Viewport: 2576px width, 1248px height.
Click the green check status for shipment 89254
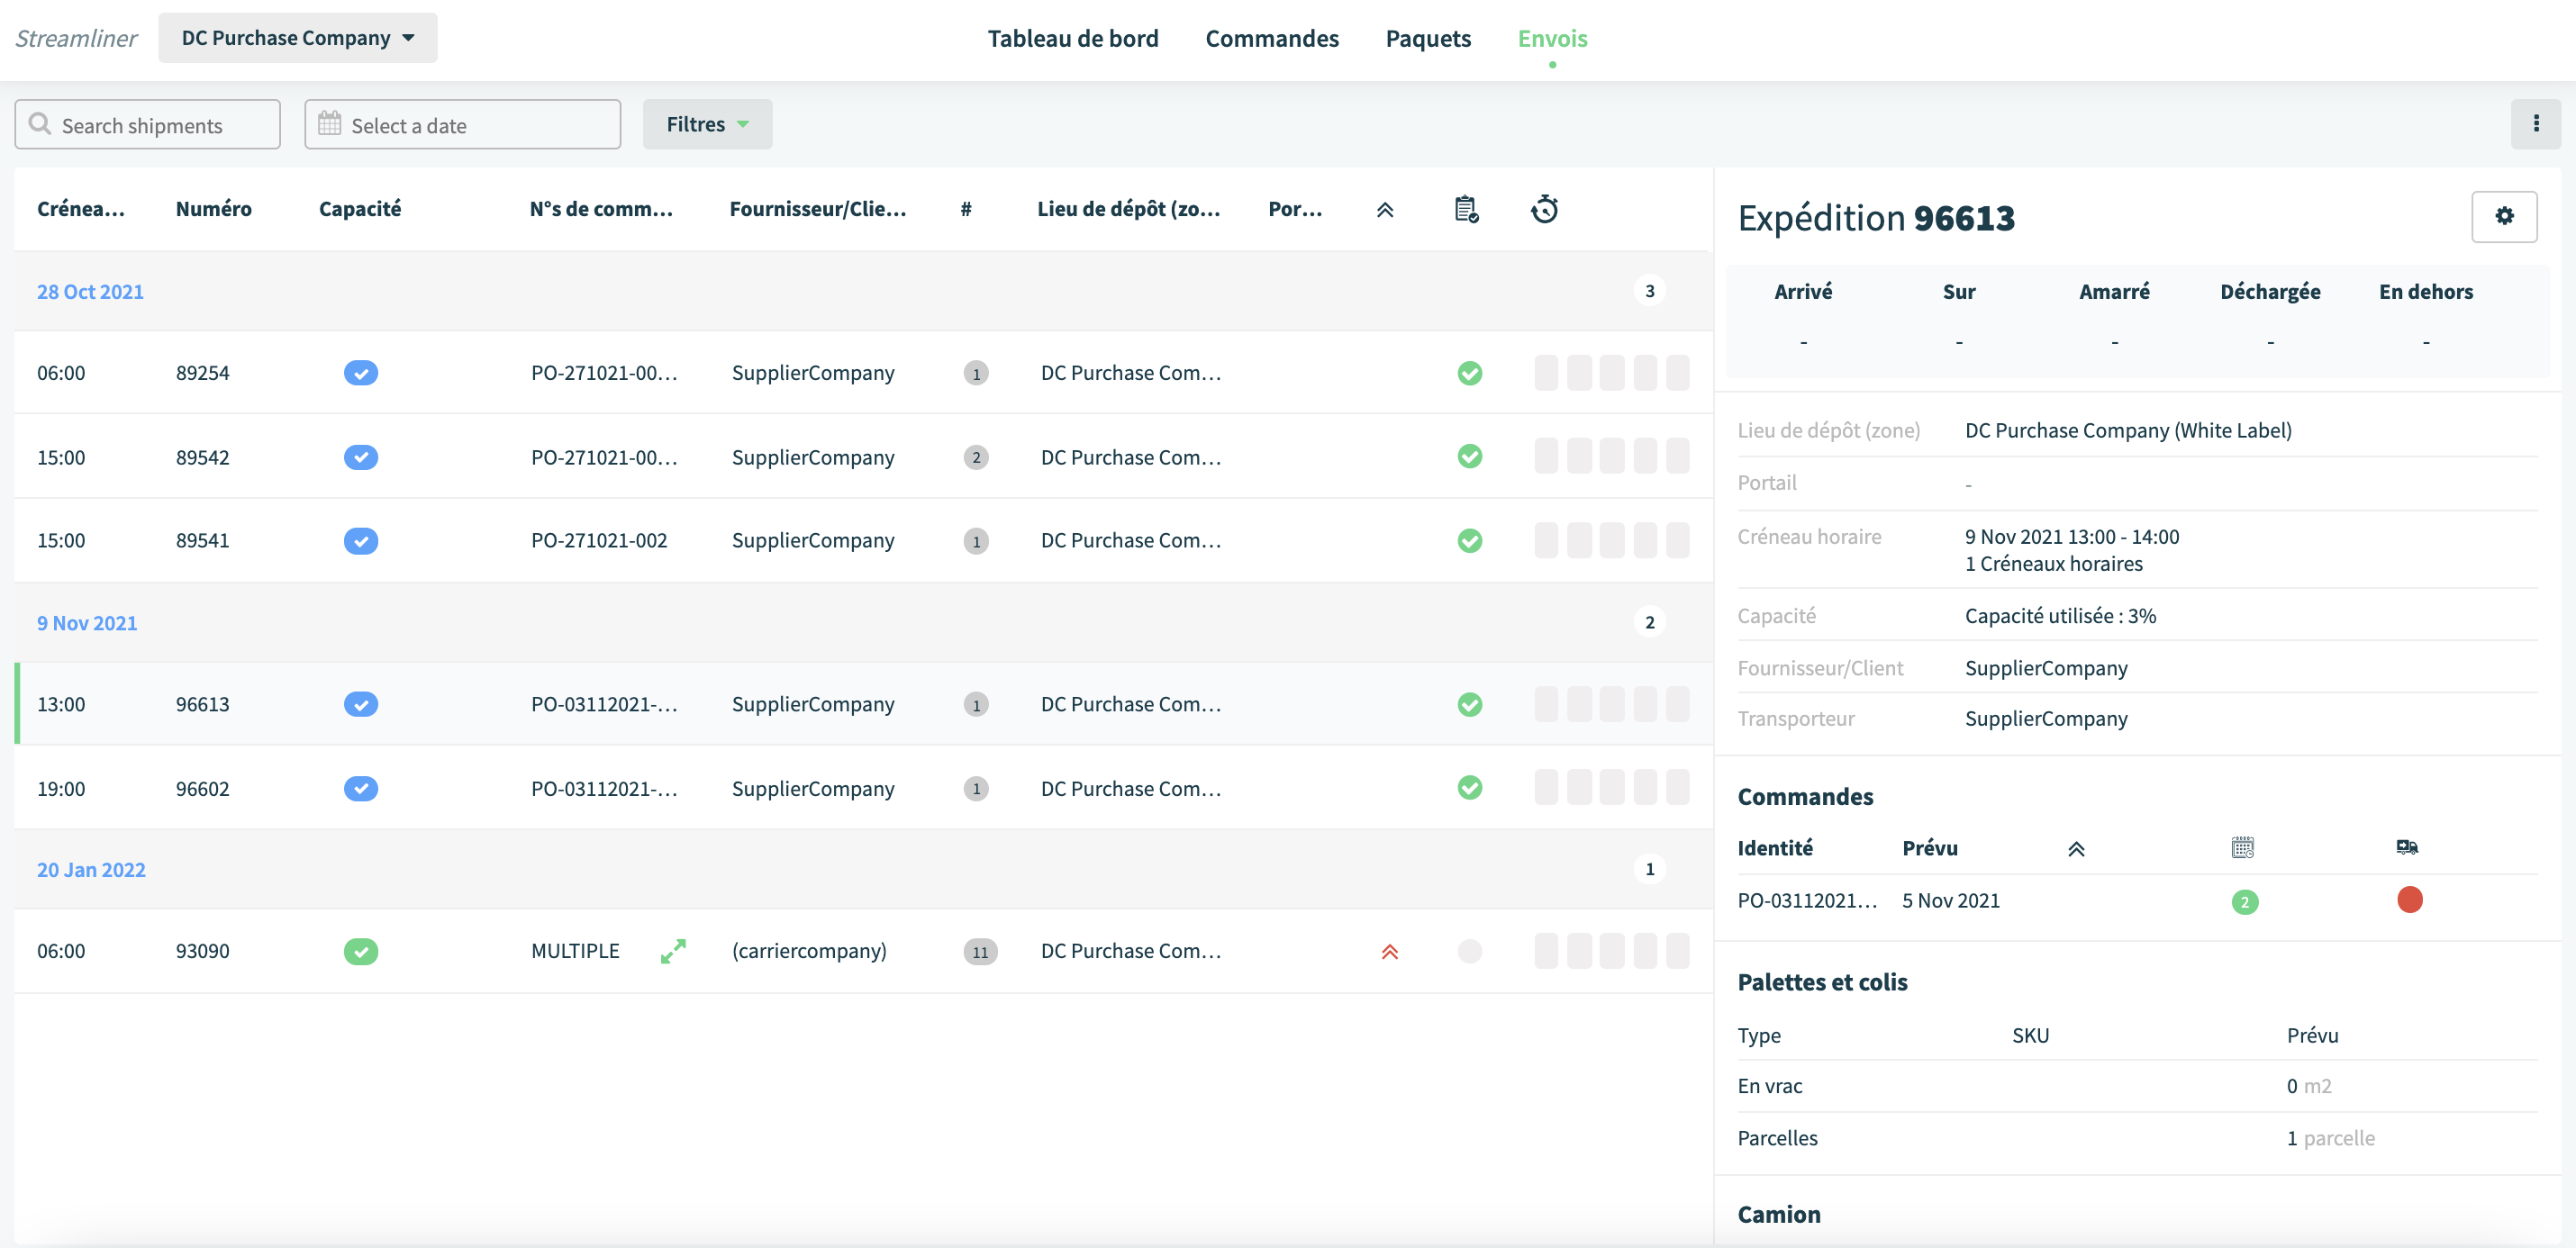tap(1469, 373)
